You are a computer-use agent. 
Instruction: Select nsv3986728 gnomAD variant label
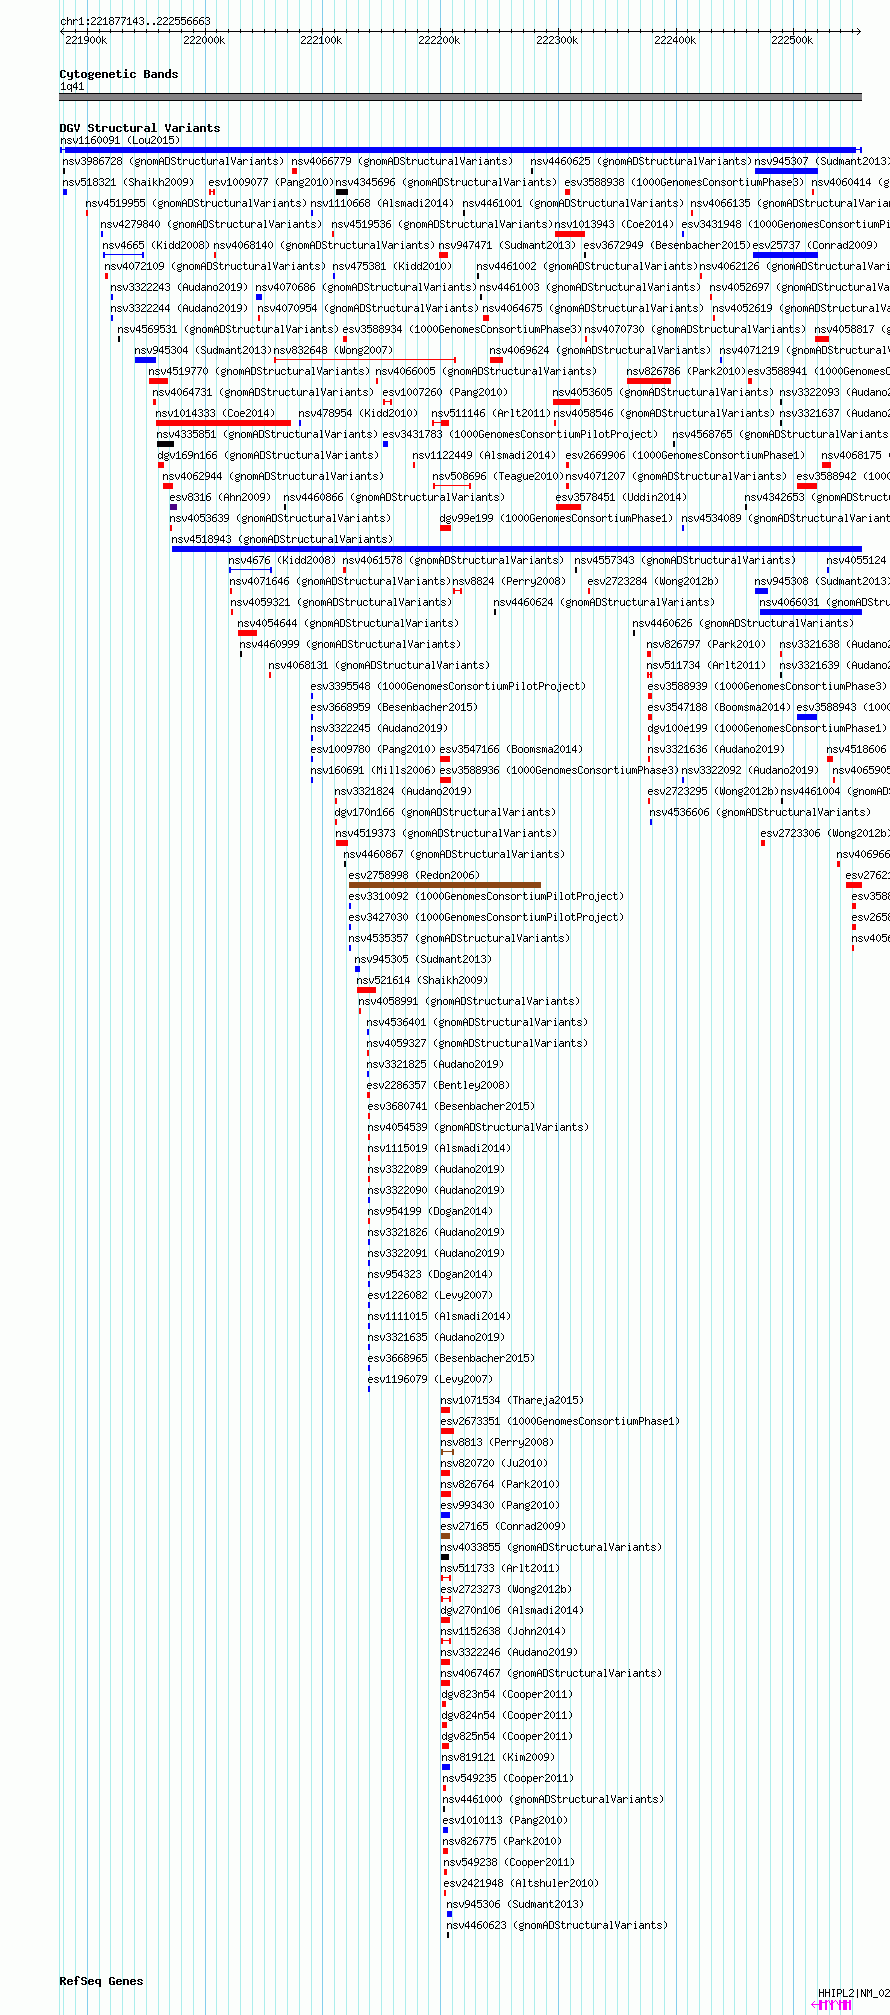(173, 161)
